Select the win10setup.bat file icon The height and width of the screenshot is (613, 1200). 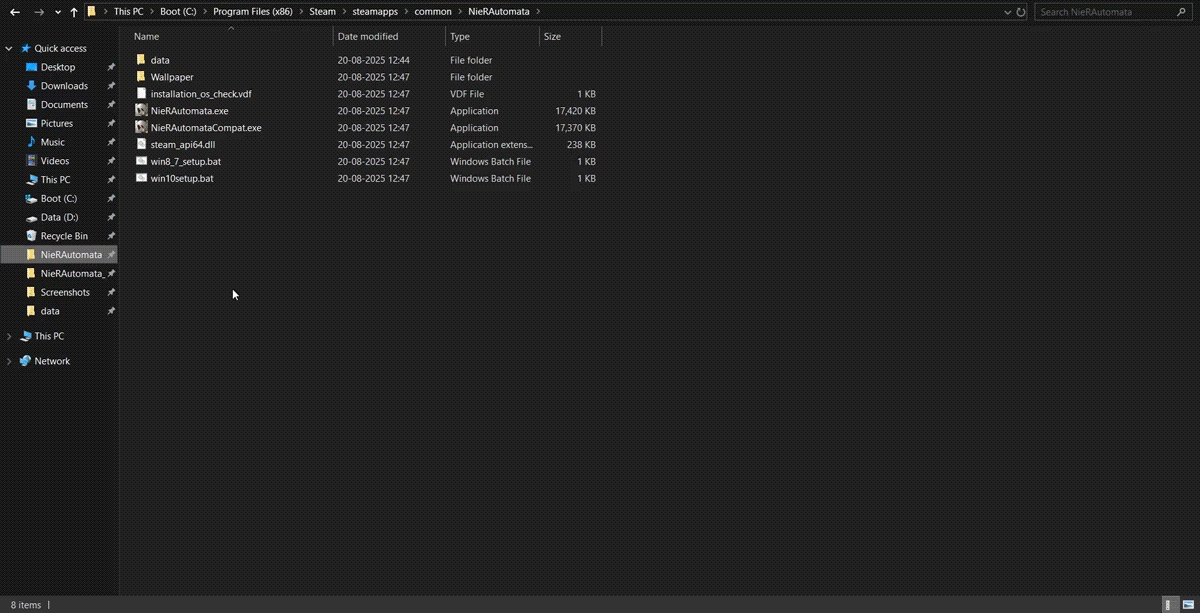pyautogui.click(x=141, y=178)
